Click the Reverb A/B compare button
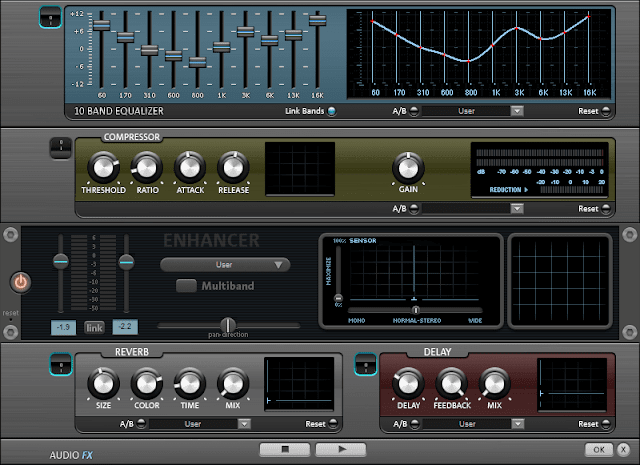 click(x=141, y=424)
